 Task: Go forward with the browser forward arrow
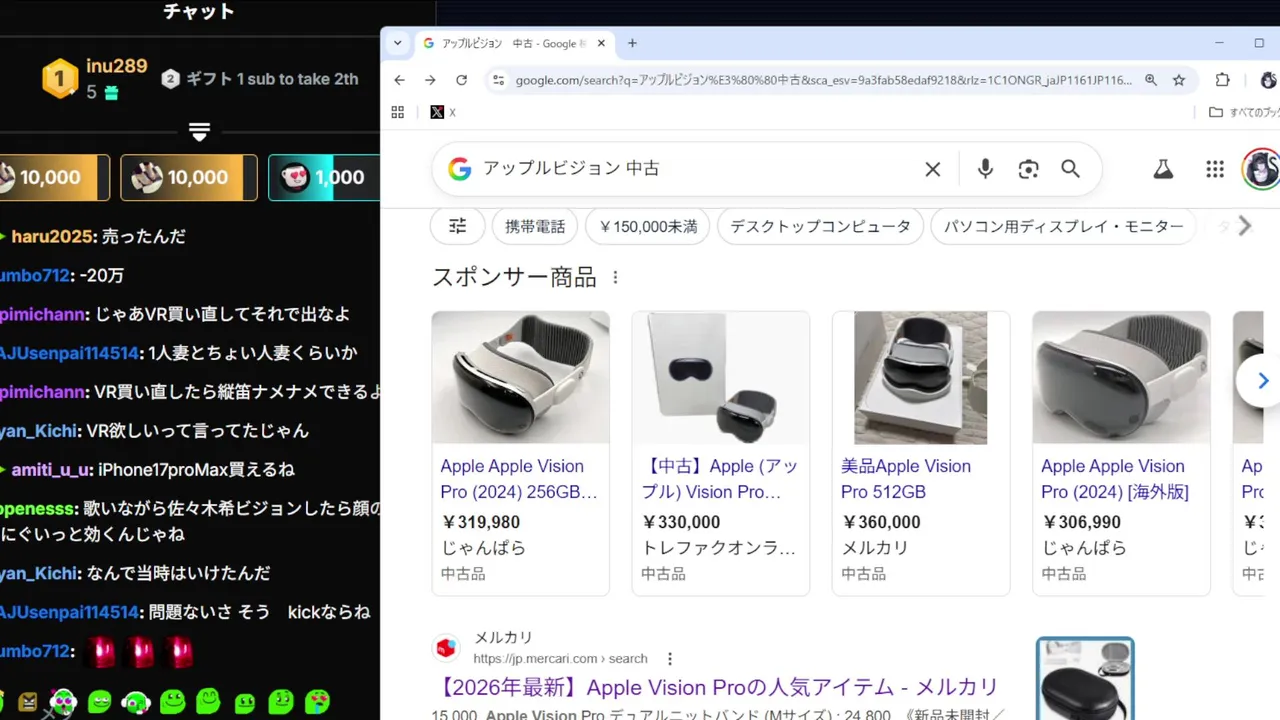pos(430,80)
